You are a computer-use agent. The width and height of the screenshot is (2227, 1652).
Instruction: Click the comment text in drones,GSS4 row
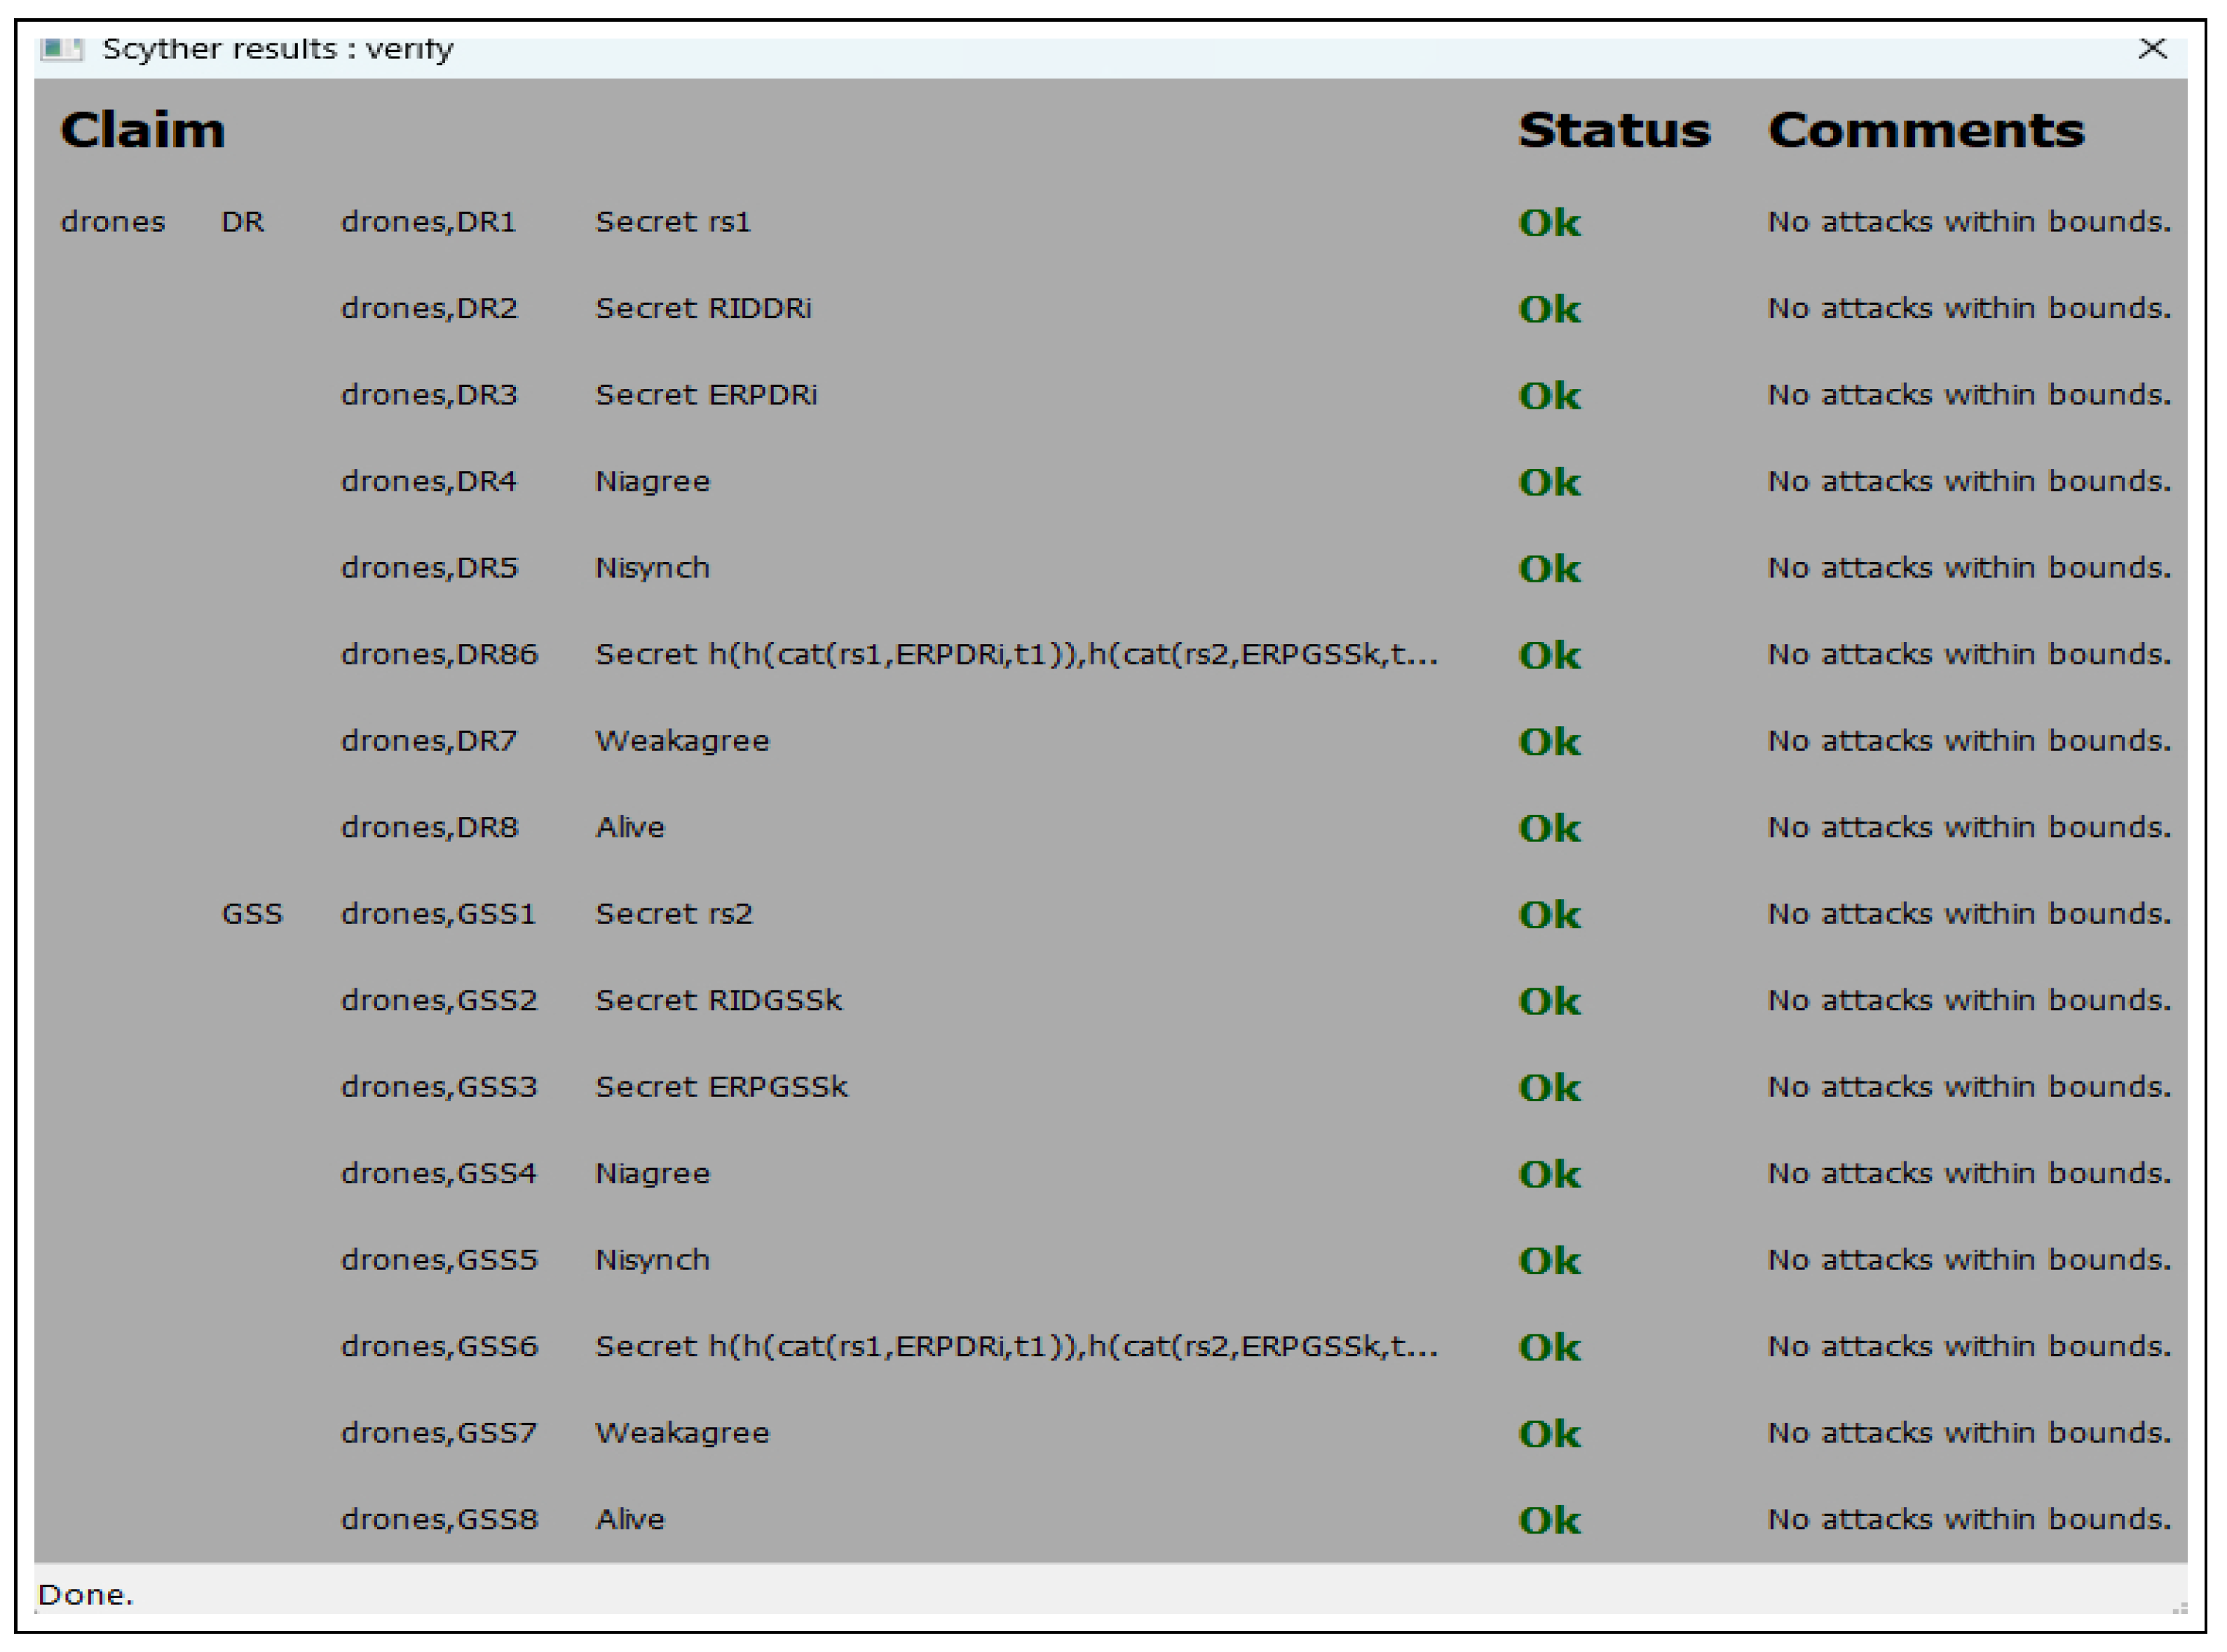coord(1968,1173)
